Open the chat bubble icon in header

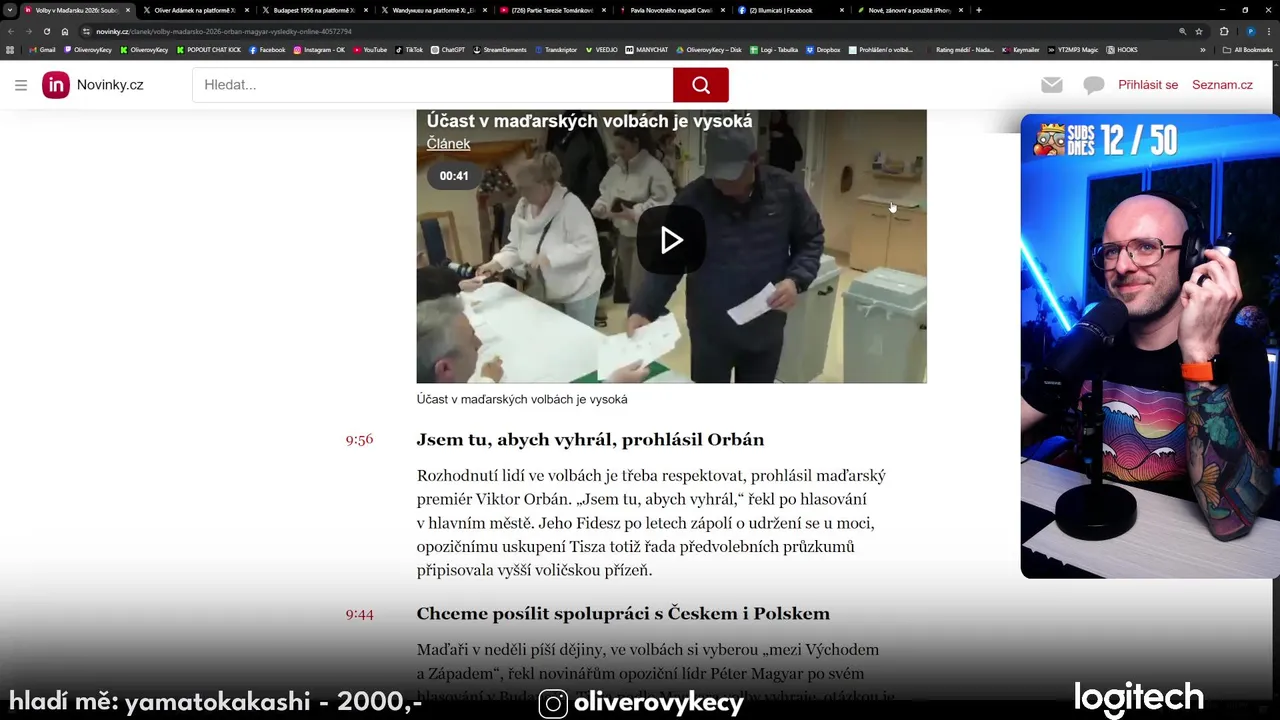point(1094,86)
